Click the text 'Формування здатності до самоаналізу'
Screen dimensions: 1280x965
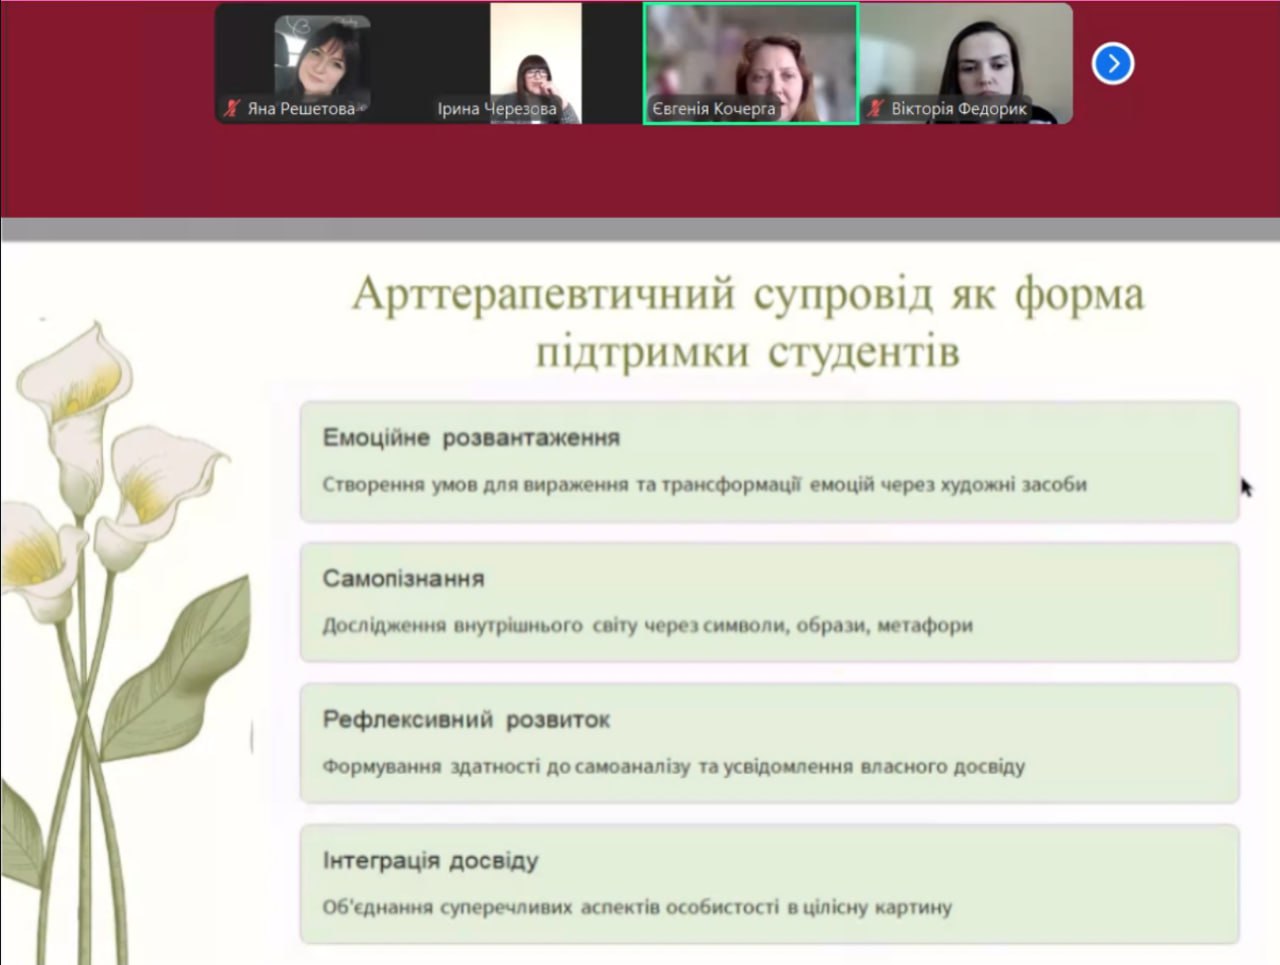tap(506, 767)
